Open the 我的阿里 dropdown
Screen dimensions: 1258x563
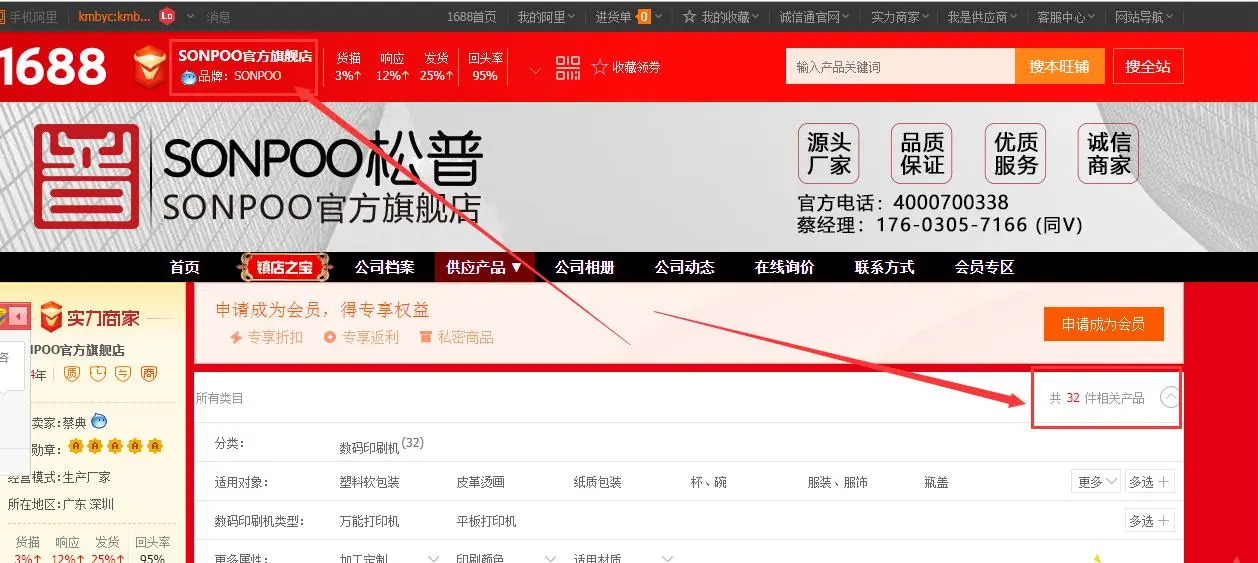pyautogui.click(x=546, y=17)
